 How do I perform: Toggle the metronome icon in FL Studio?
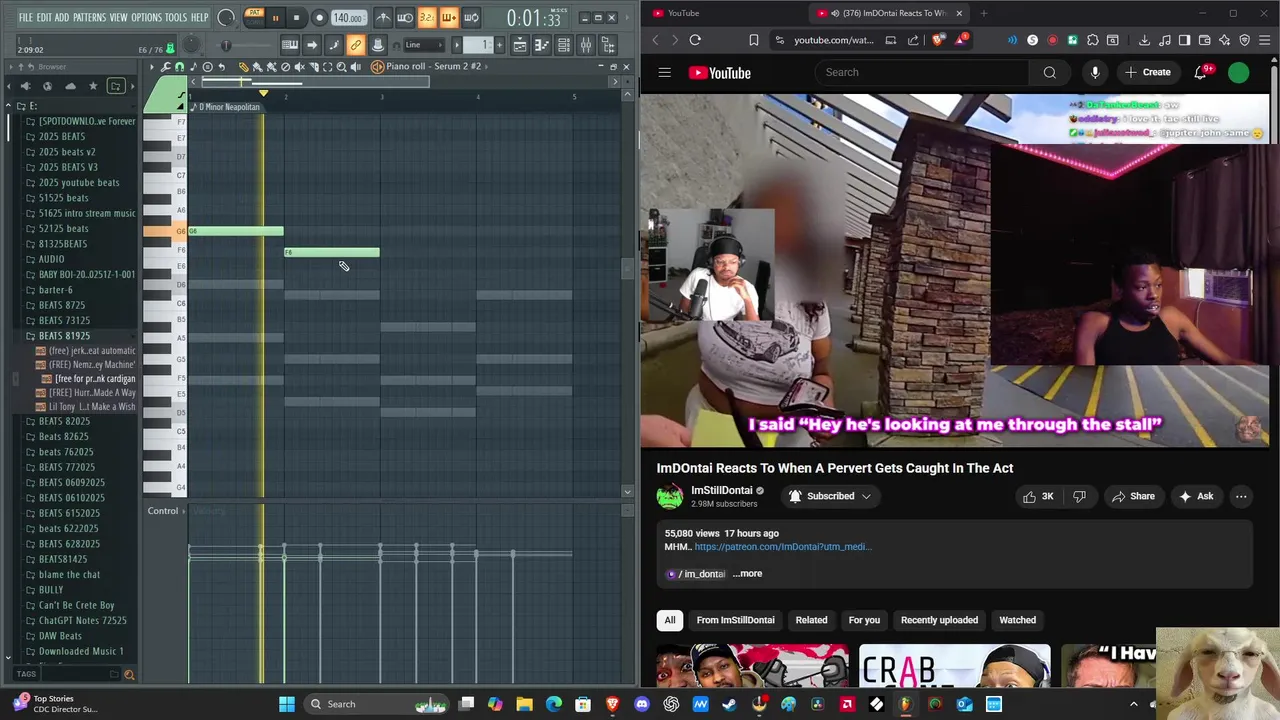[383, 17]
